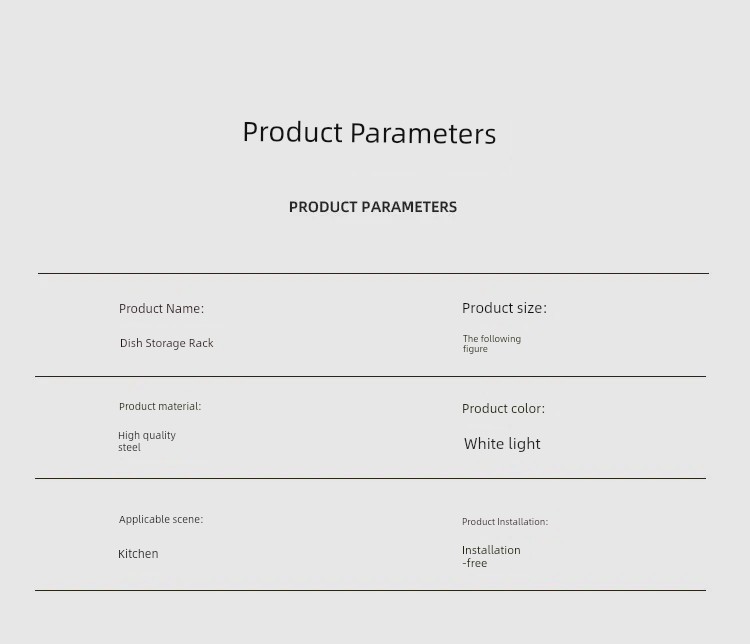Click the Applicable scene: label
The height and width of the screenshot is (644, 750).
pyautogui.click(x=161, y=519)
